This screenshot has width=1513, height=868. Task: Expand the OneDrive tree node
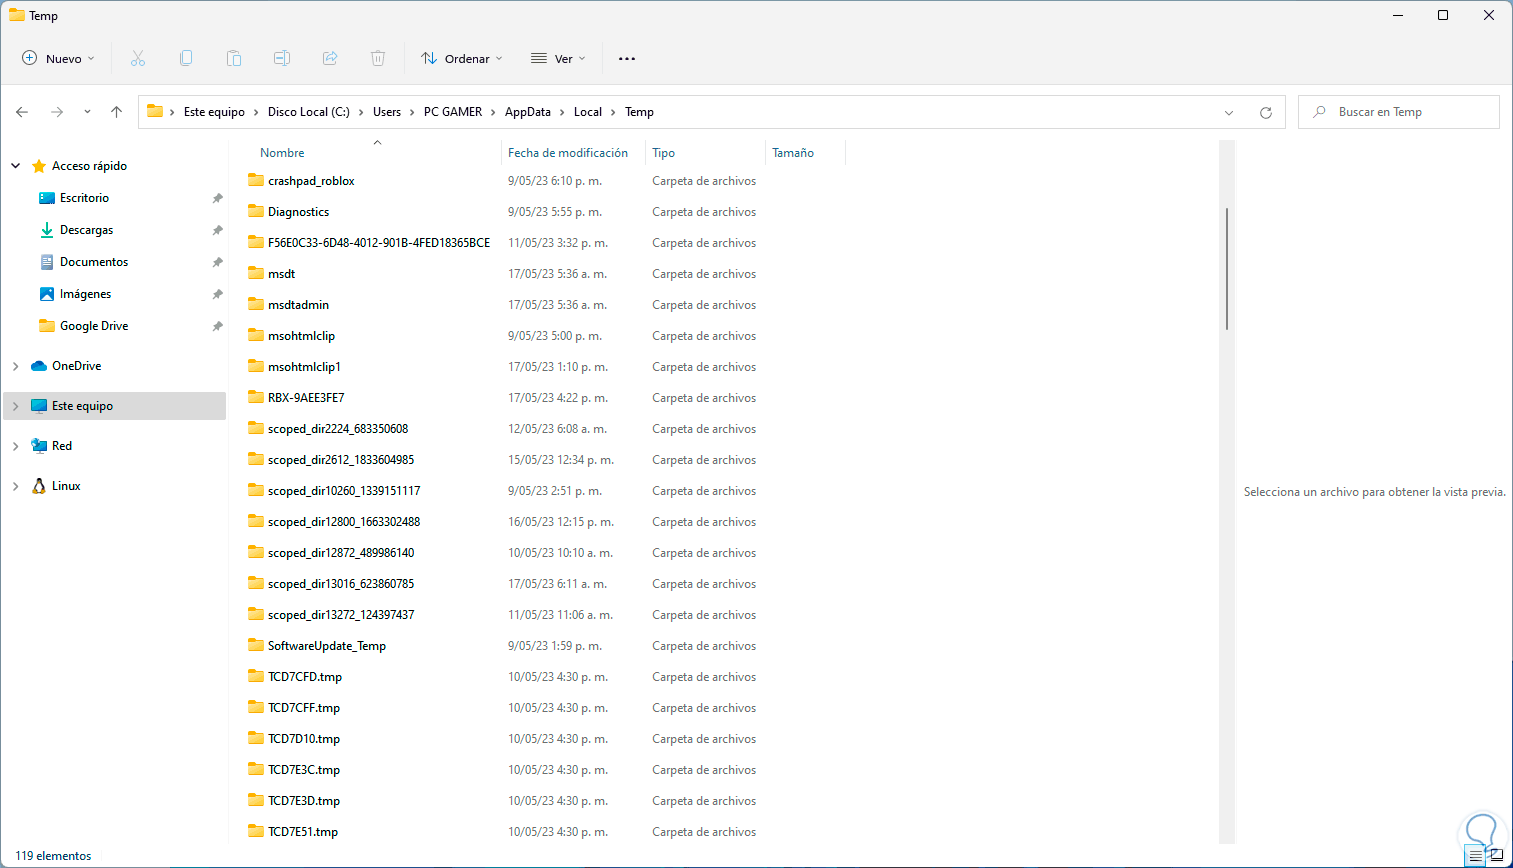[16, 366]
